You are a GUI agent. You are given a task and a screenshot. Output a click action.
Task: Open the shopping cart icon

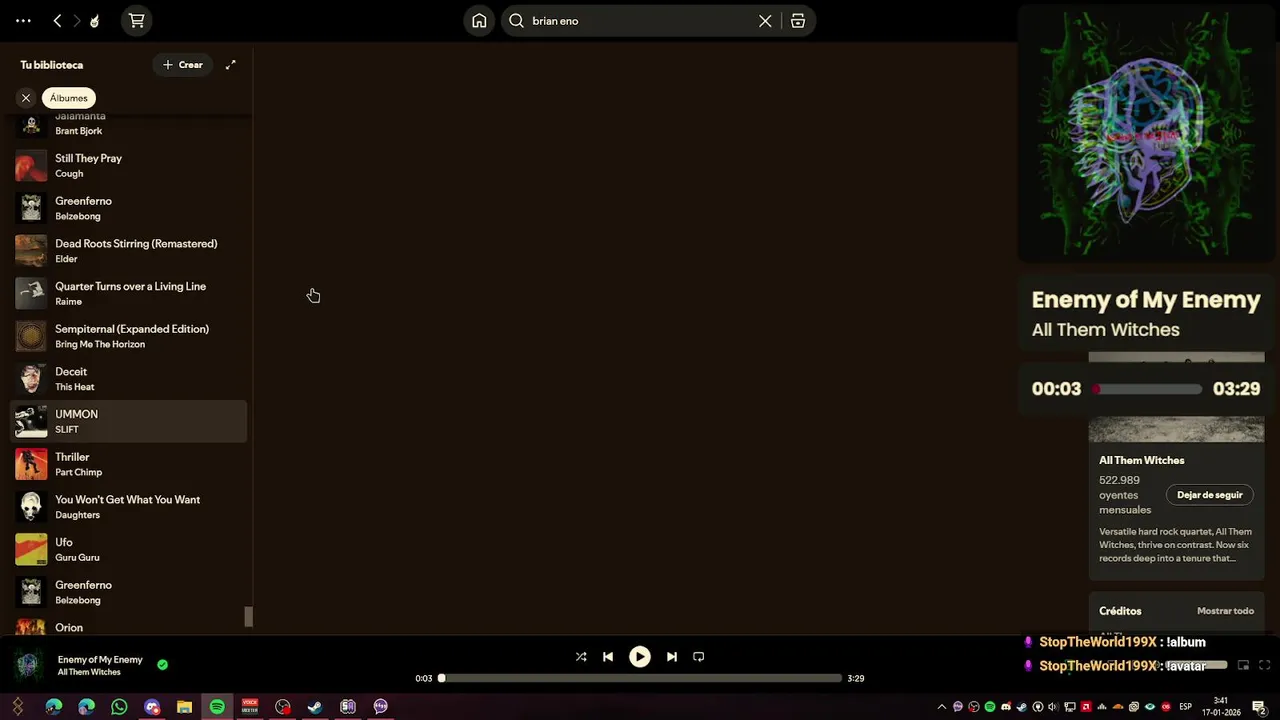137,20
